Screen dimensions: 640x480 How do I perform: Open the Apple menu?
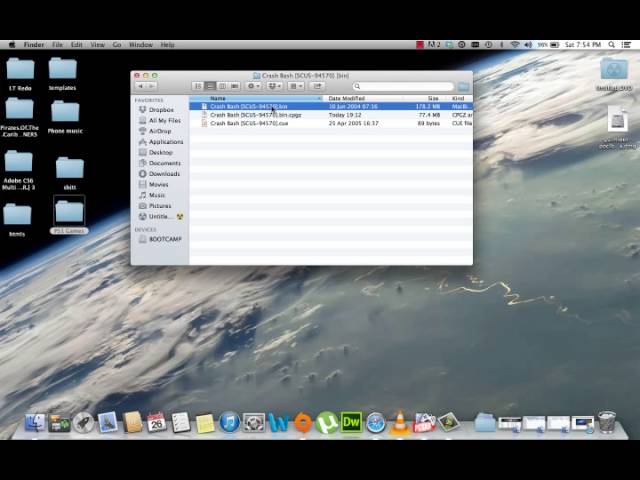point(12,45)
